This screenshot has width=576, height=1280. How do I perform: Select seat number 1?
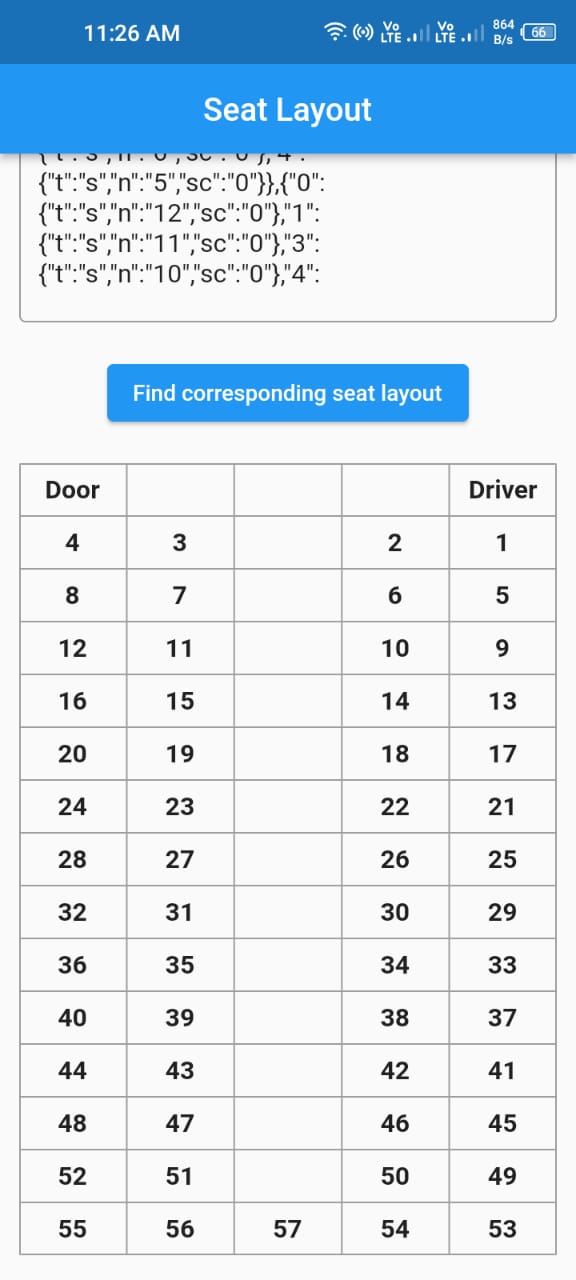503,542
